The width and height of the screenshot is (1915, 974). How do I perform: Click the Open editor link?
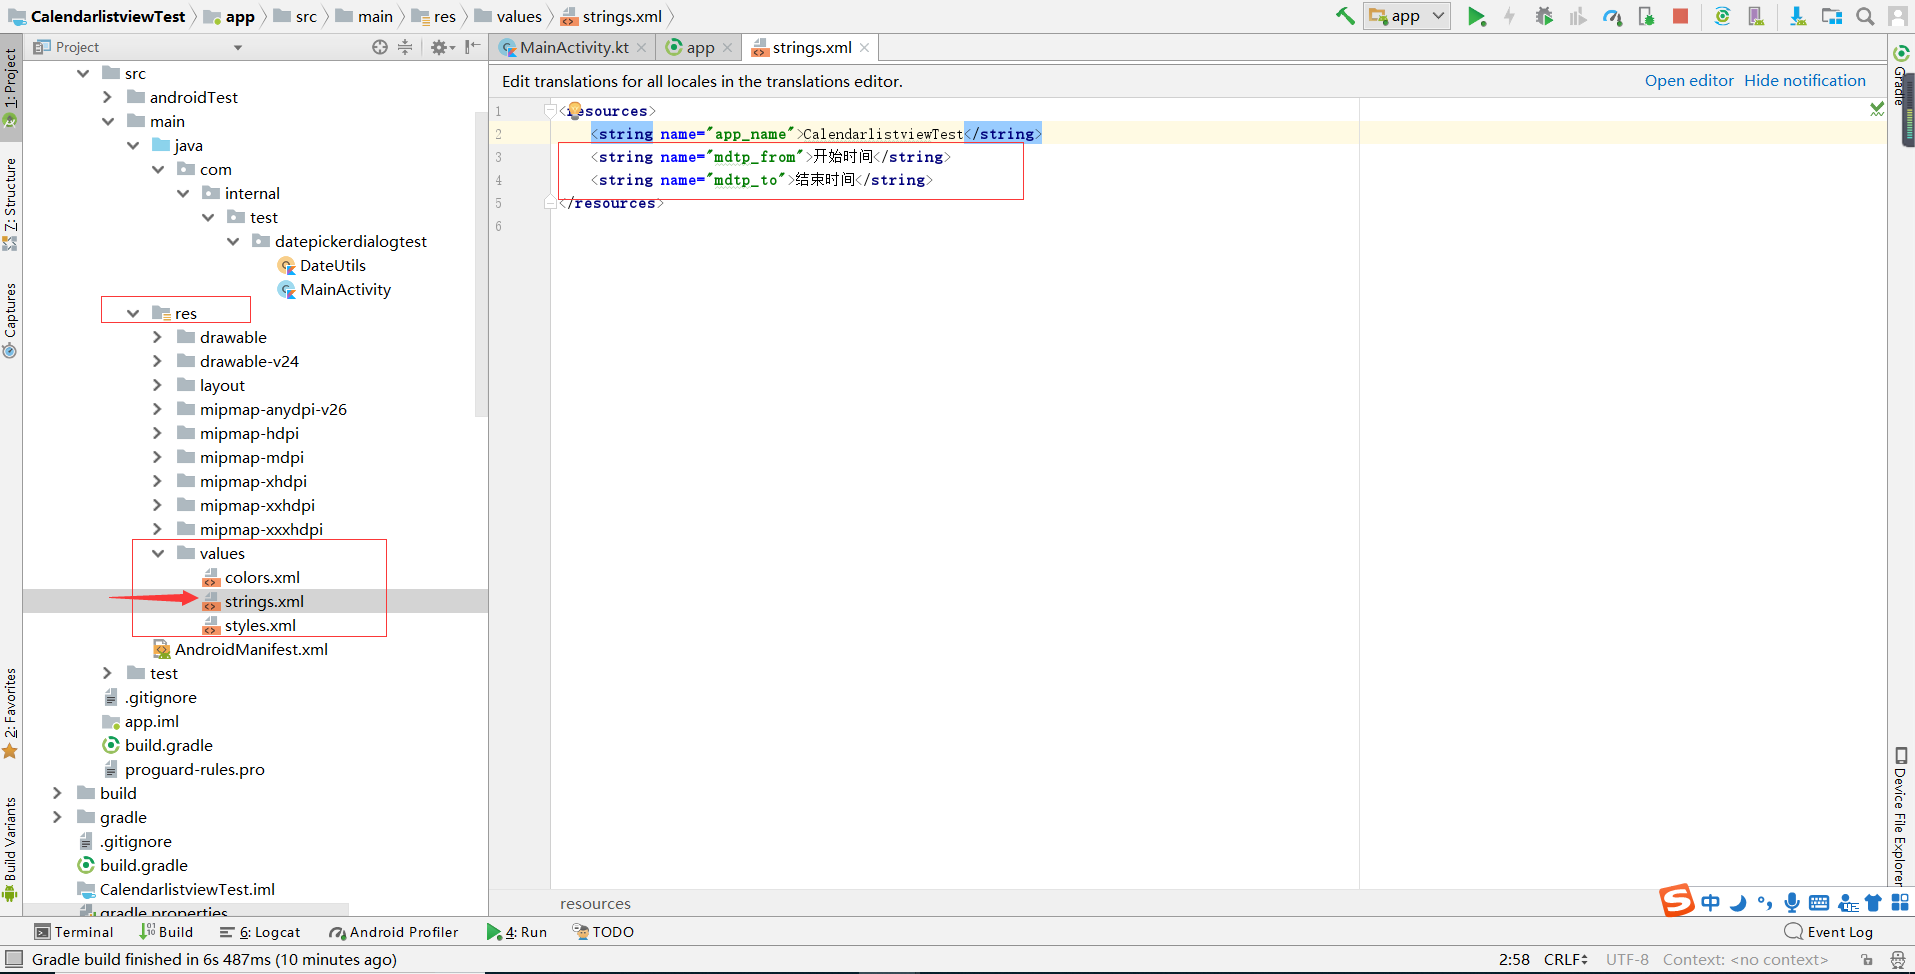point(1689,81)
